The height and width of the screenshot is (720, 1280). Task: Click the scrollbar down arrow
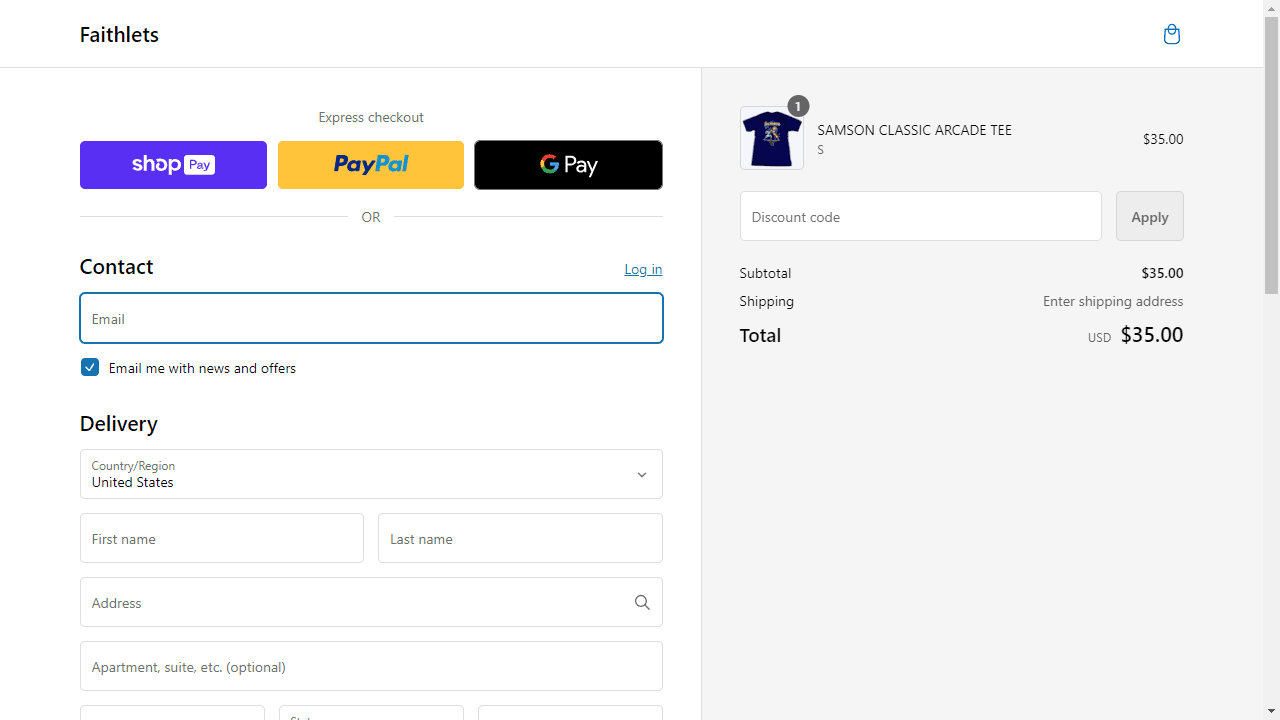point(1272,711)
